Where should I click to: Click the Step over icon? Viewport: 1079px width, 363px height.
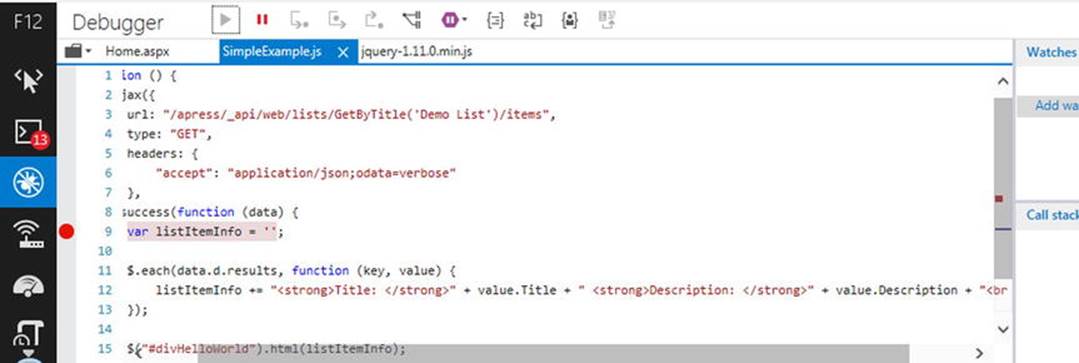pos(336,20)
